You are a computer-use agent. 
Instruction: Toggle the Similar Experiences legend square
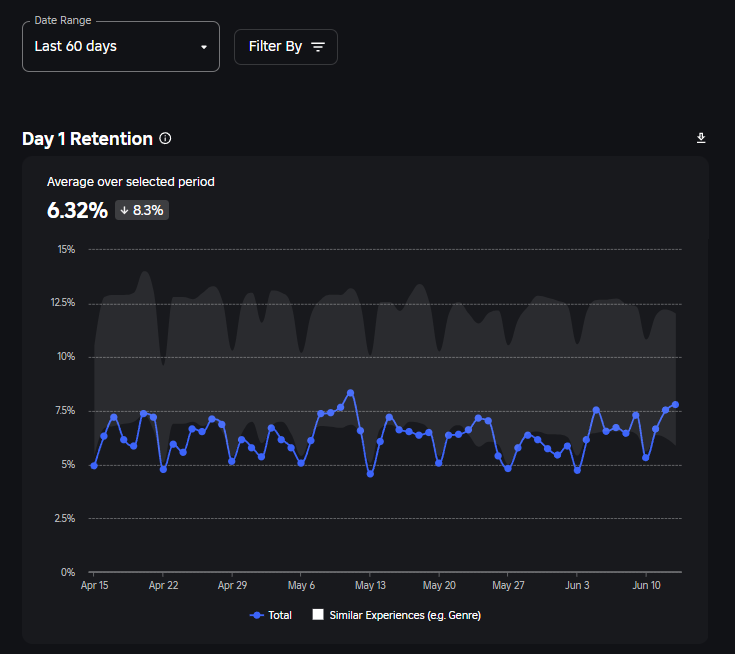(x=318, y=615)
